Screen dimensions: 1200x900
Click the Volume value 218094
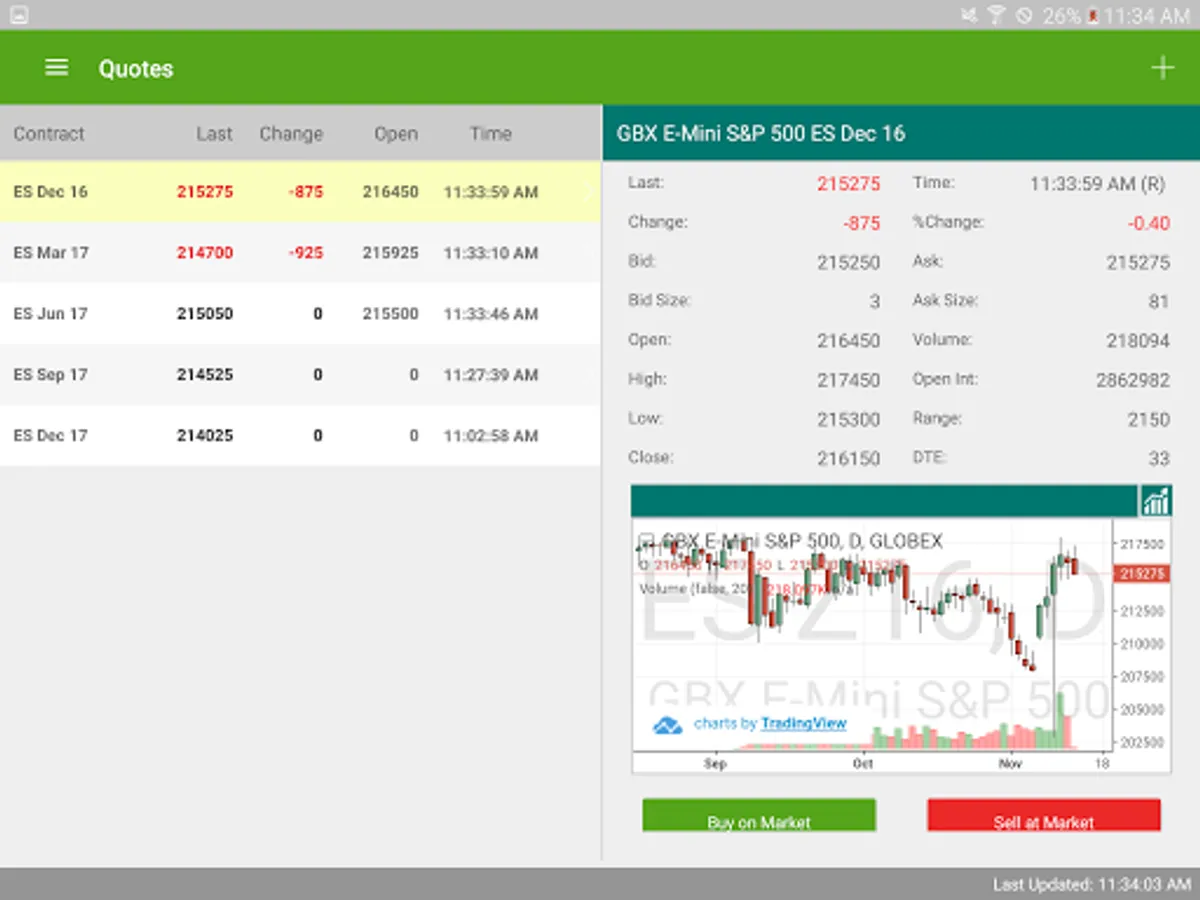click(1138, 341)
